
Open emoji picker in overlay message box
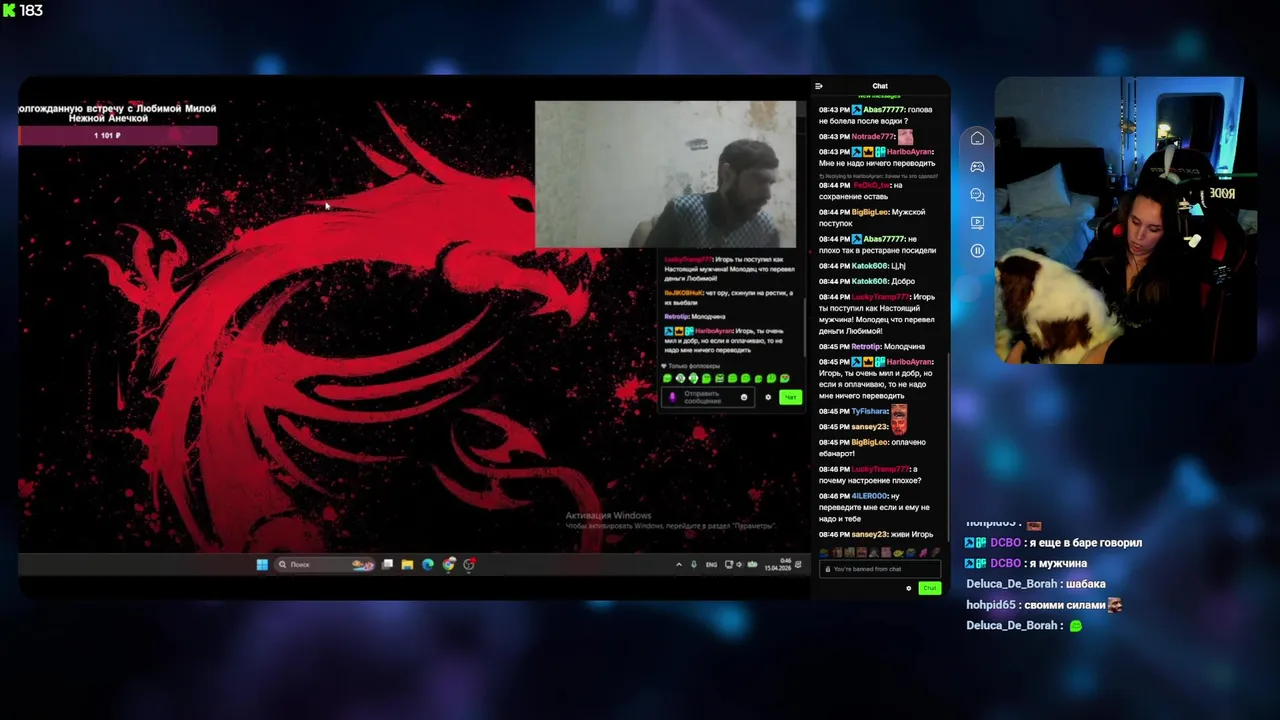(x=743, y=397)
